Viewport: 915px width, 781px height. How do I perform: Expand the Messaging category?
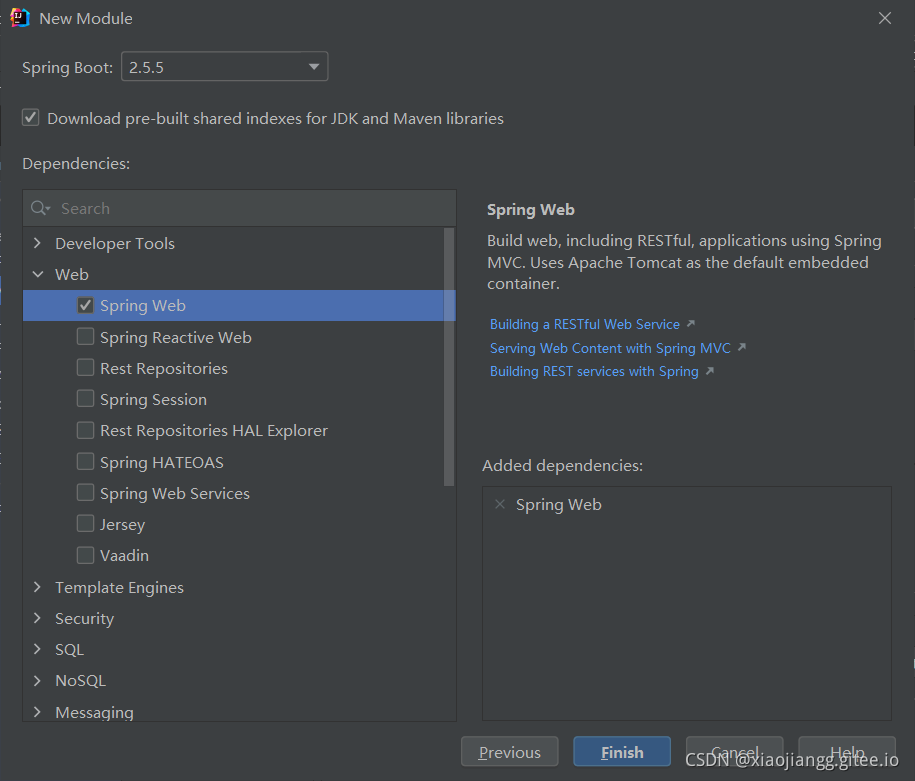click(x=37, y=712)
